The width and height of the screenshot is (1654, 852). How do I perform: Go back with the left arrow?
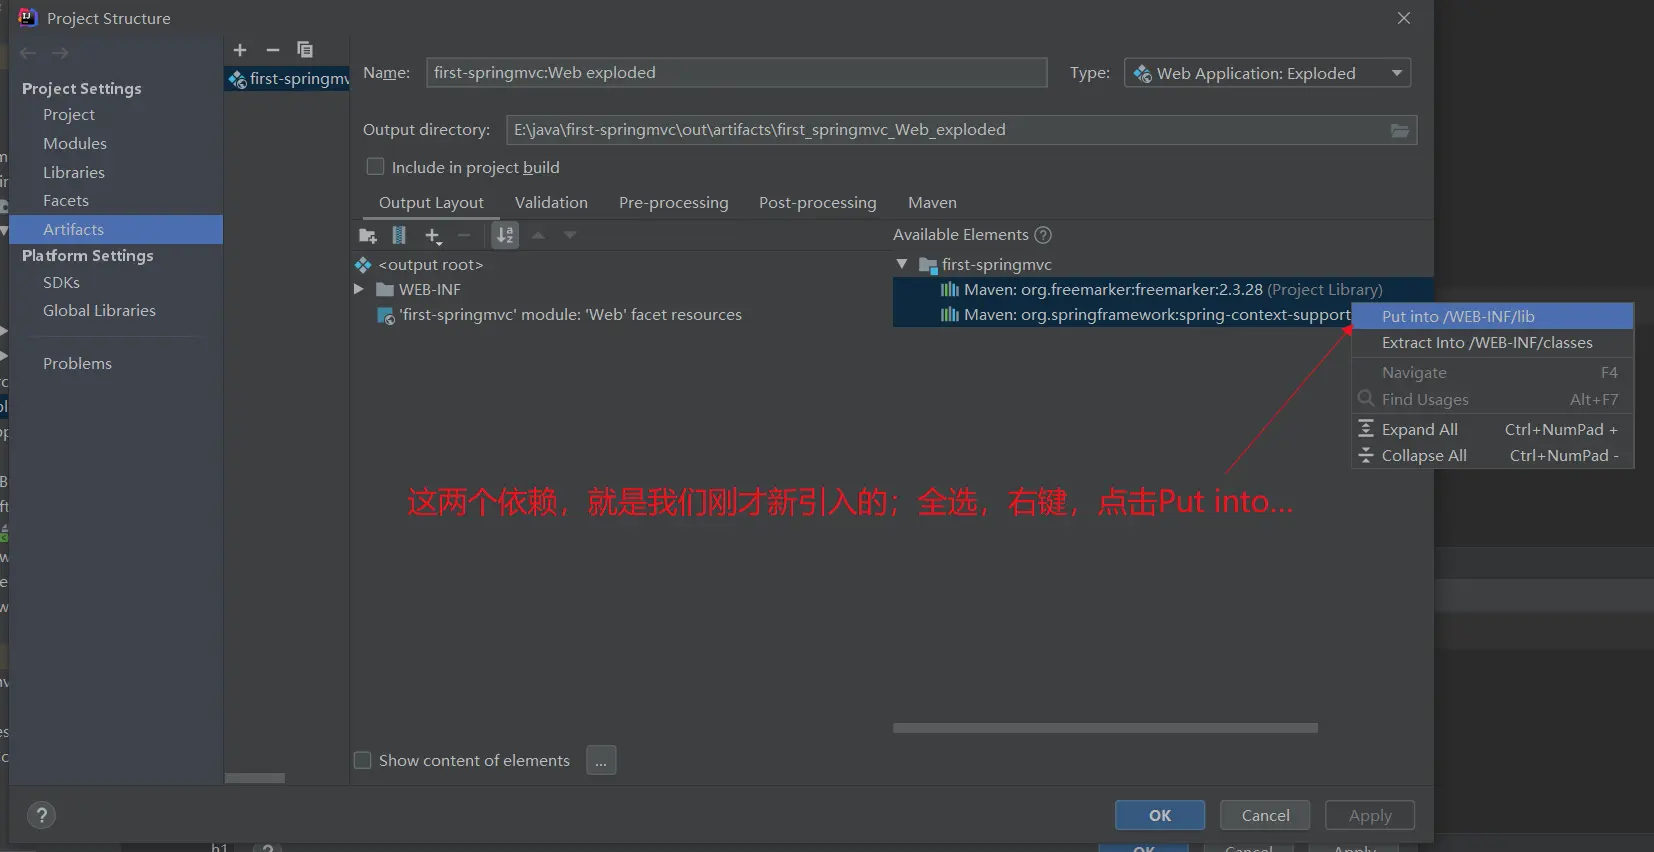(x=28, y=53)
